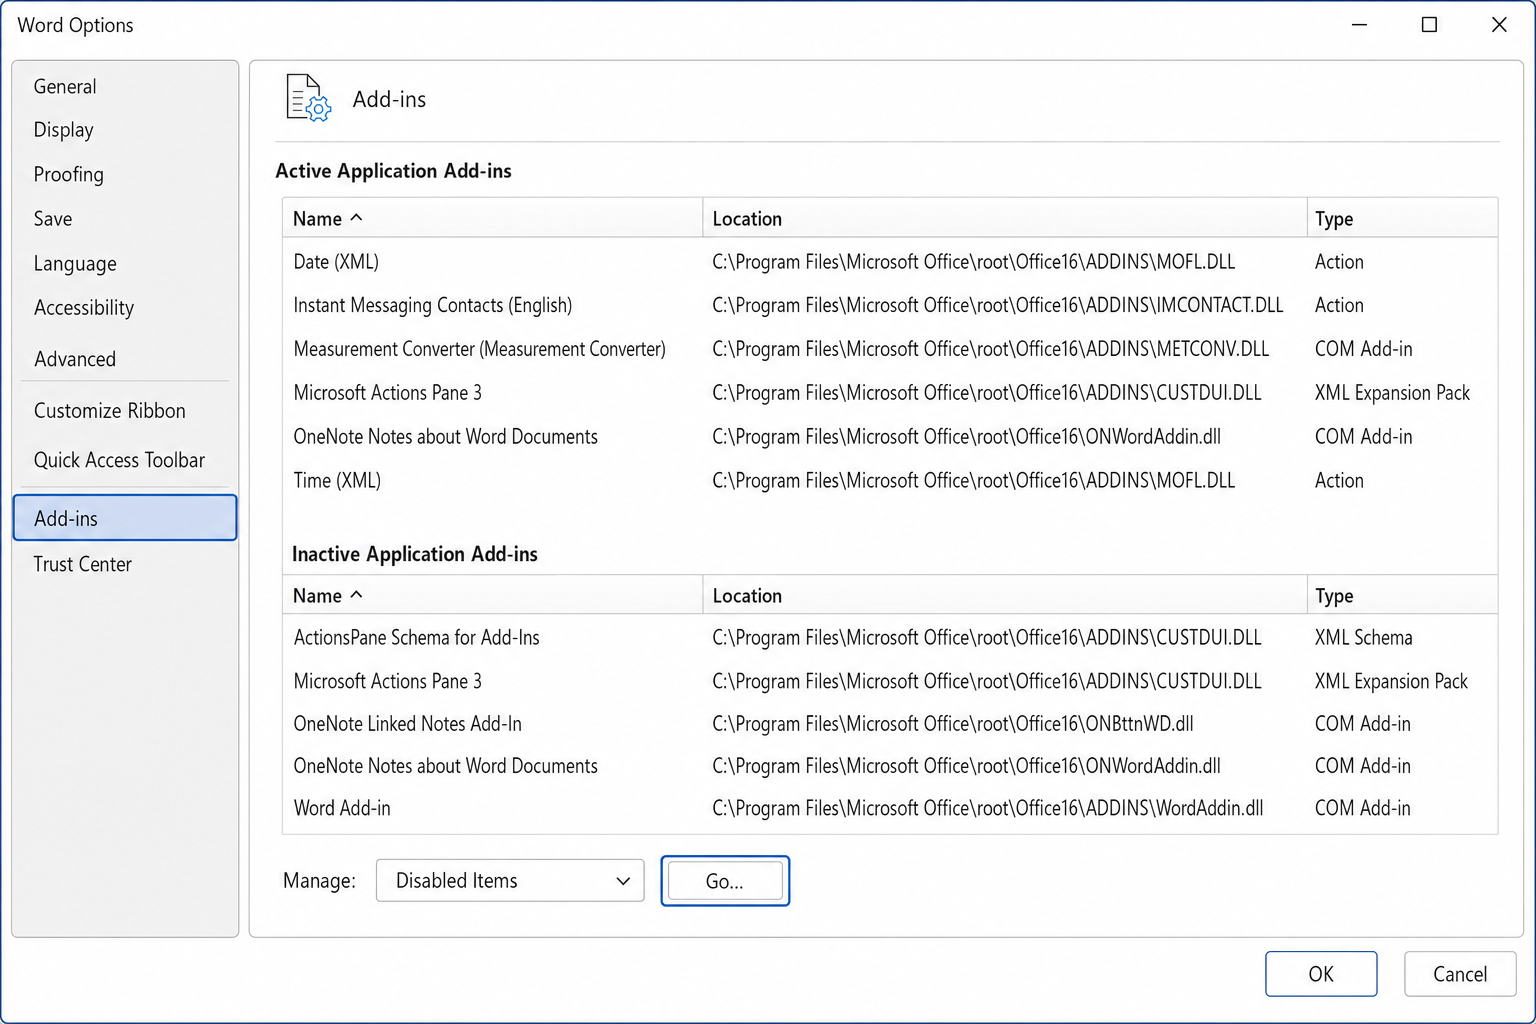Open the Proofing settings
Image resolution: width=1536 pixels, height=1024 pixels.
[68, 174]
